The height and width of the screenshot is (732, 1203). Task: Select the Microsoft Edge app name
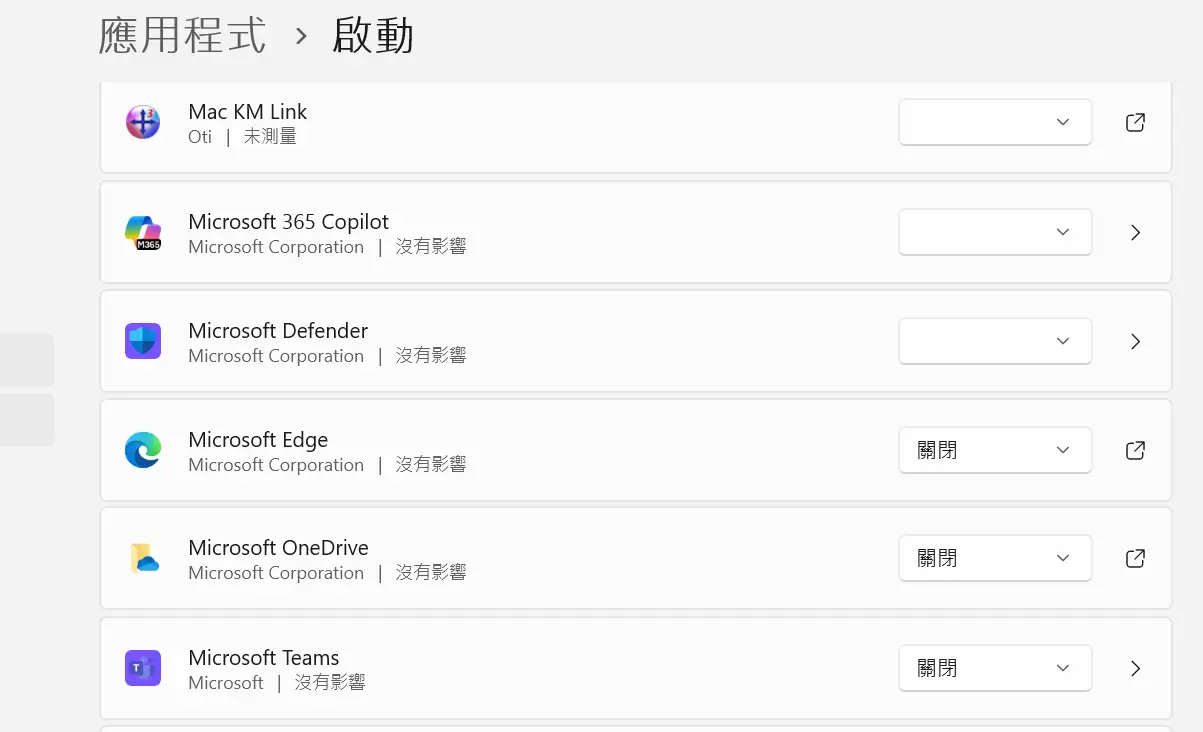click(x=258, y=440)
